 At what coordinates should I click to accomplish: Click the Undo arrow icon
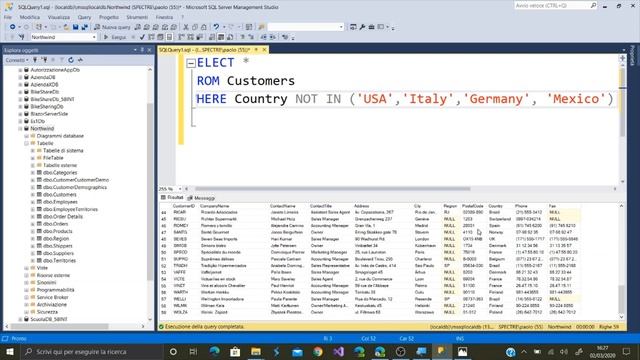pos(216,27)
